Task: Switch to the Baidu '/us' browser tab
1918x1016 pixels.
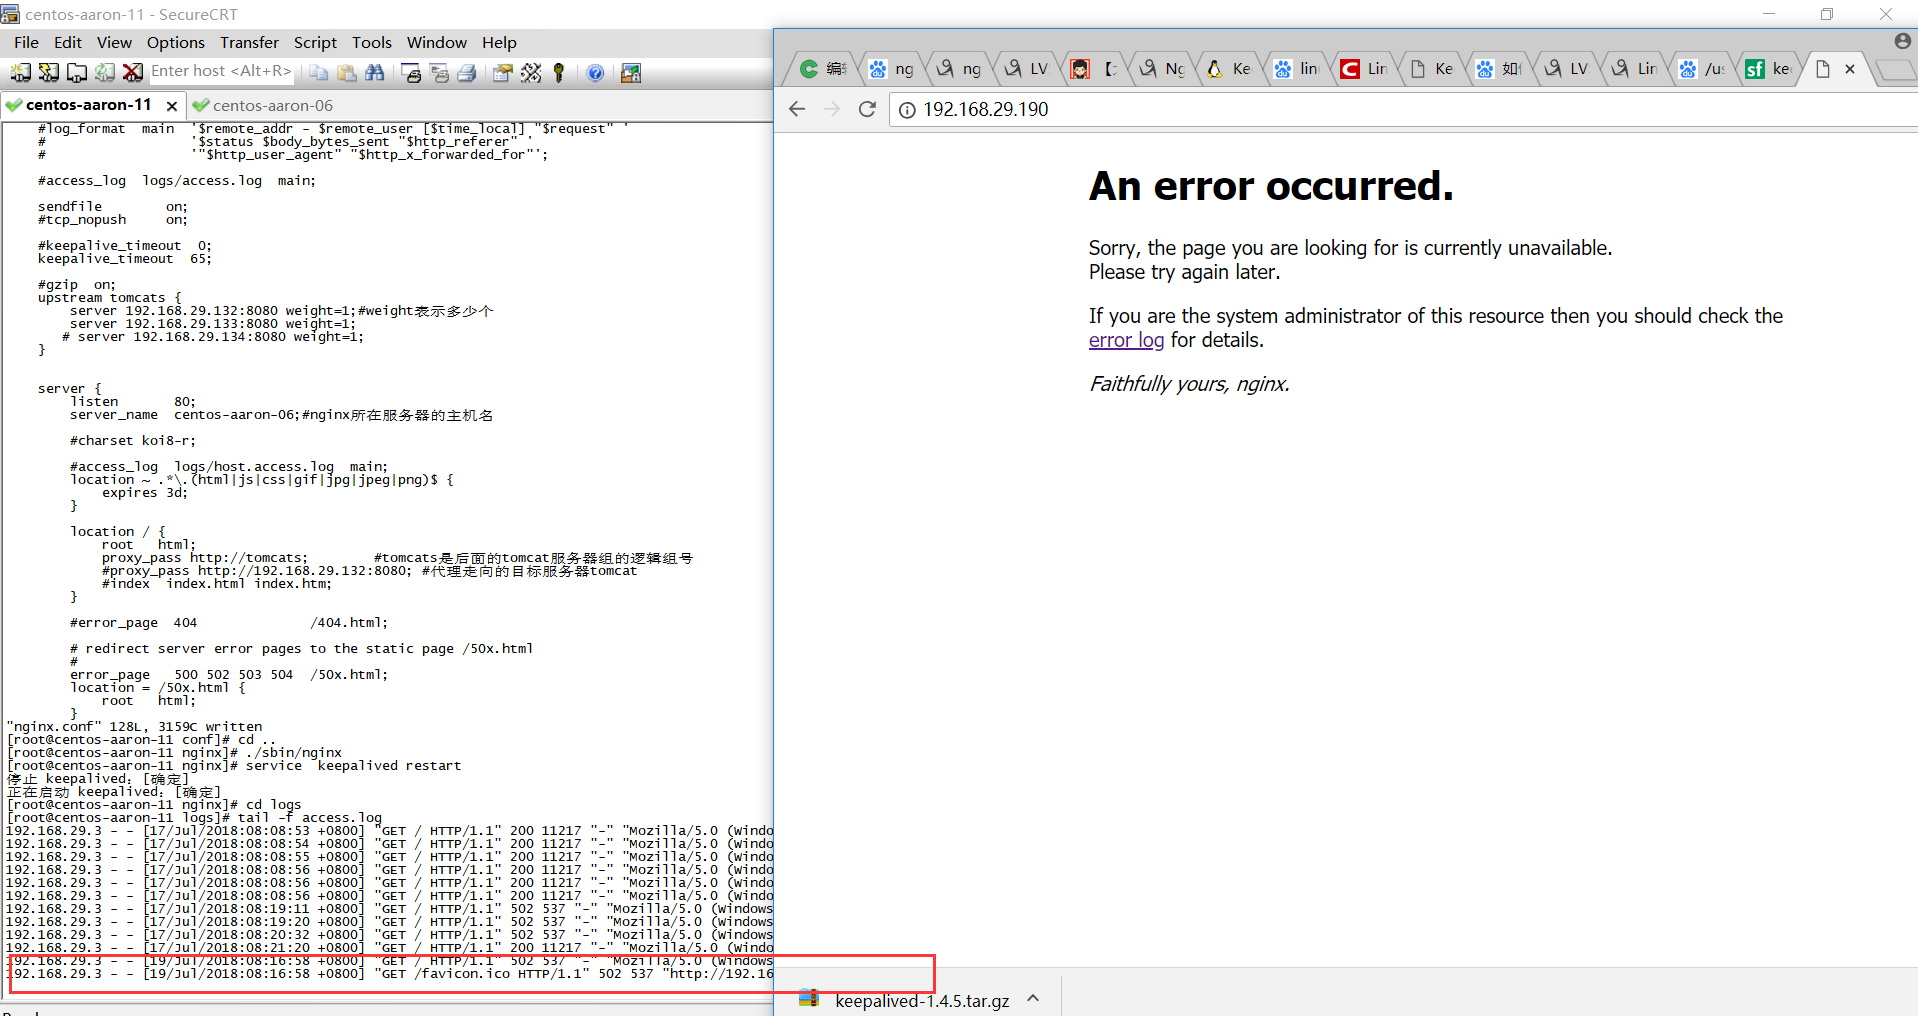Action: click(1702, 69)
